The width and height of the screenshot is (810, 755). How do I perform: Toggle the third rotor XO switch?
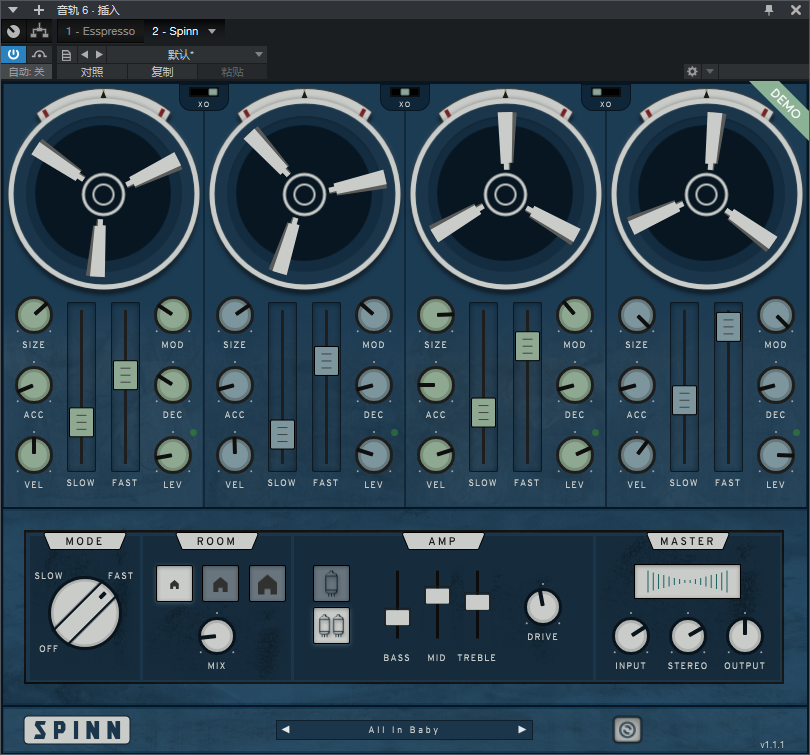pyautogui.click(x=606, y=92)
